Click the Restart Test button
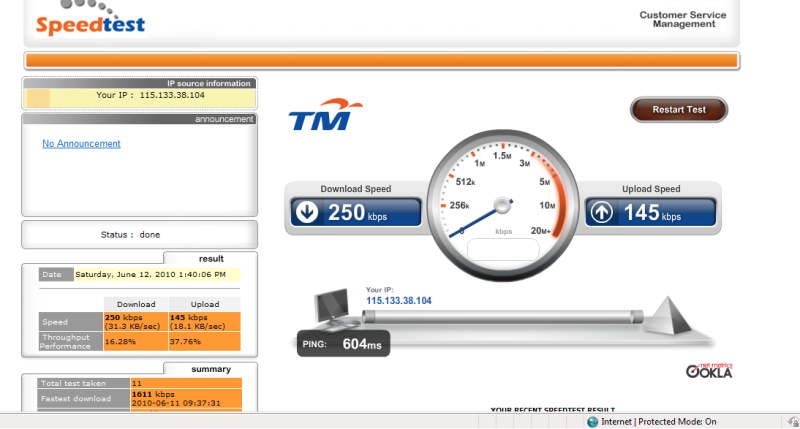This screenshot has height=429, width=800. 679,109
